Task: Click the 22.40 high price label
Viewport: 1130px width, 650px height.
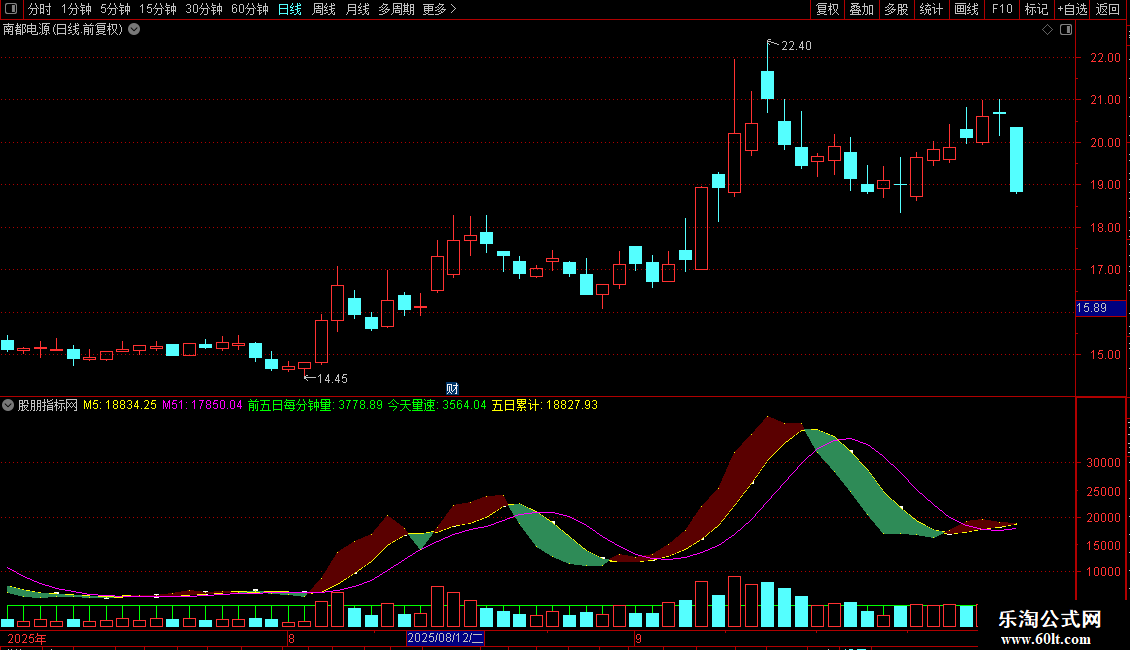Action: (x=796, y=46)
